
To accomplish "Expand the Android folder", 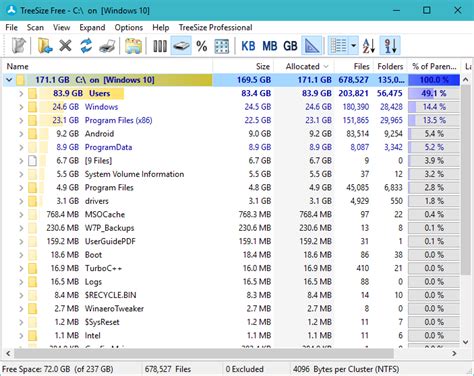I will (x=21, y=134).
